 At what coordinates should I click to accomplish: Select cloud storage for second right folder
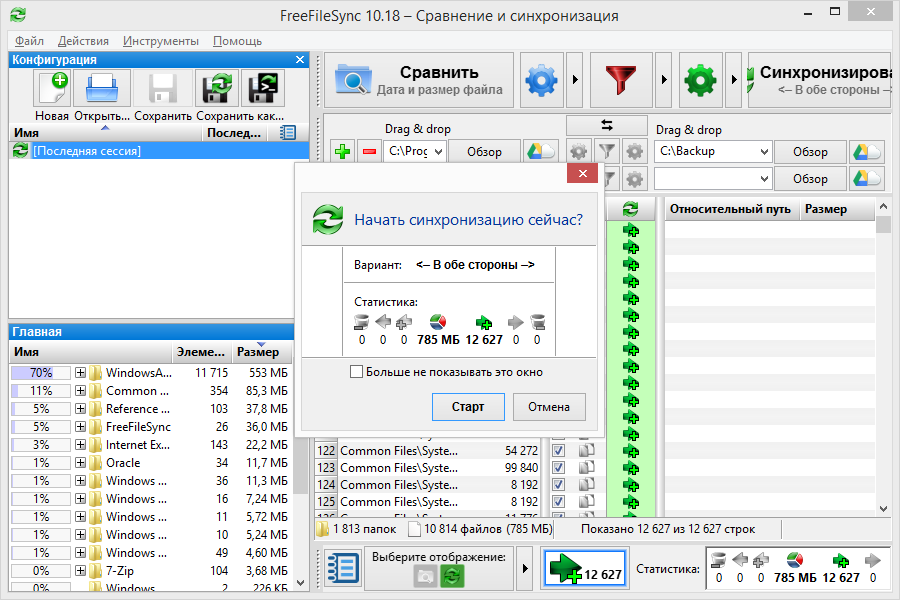pos(866,179)
